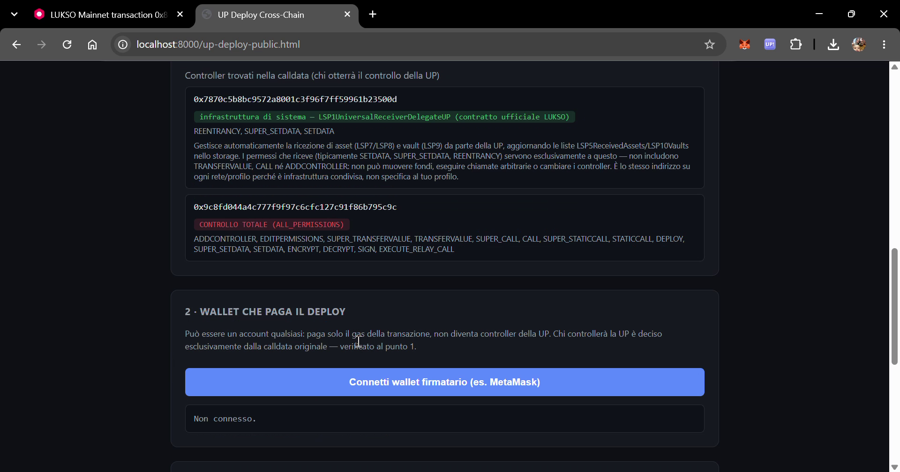Select controller address 0x9c8fd044a4c777f9f97c6cfc127c91f86b795c9c
This screenshot has height=472, width=900.
coord(295,207)
